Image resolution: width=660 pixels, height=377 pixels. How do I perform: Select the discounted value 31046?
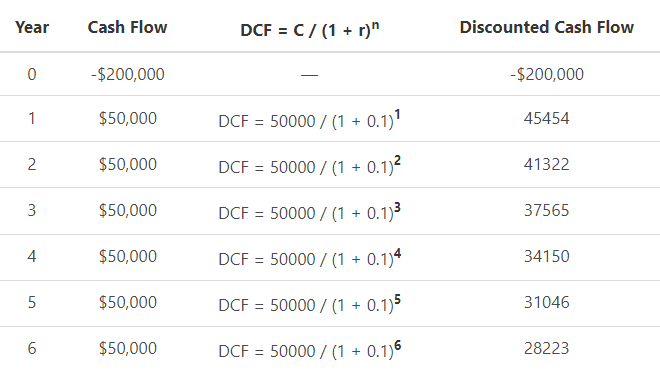point(546,302)
